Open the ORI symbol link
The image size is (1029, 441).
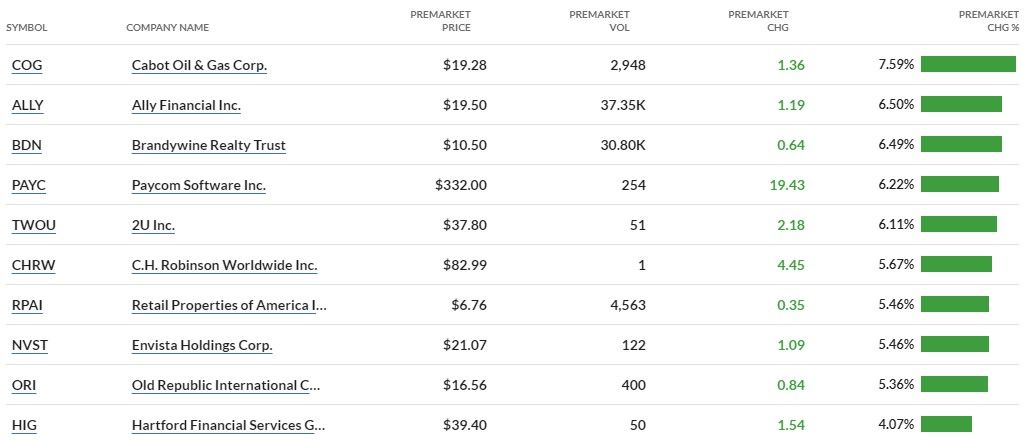click(x=26, y=385)
